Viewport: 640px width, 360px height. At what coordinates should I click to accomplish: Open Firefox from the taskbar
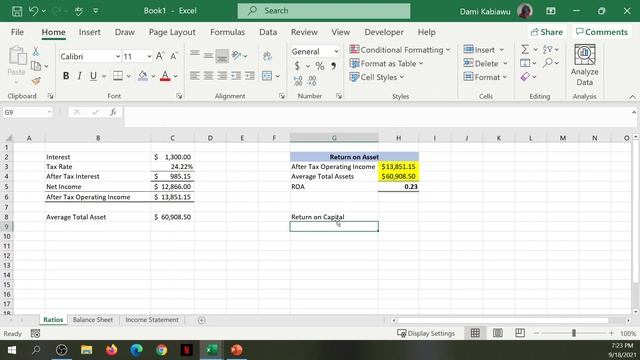[x=111, y=350]
